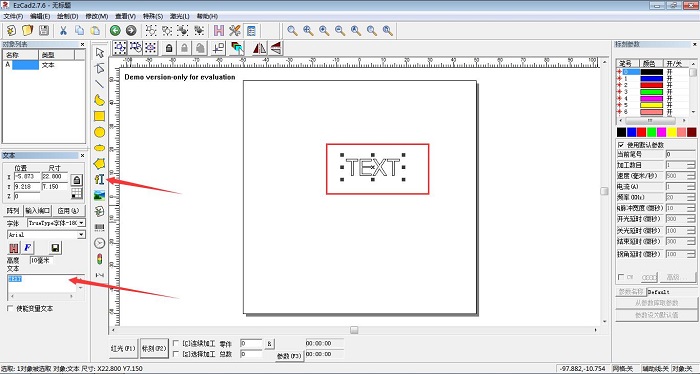Select the circle drawing tool
Viewport: 700px width, 374px height.
point(99,132)
